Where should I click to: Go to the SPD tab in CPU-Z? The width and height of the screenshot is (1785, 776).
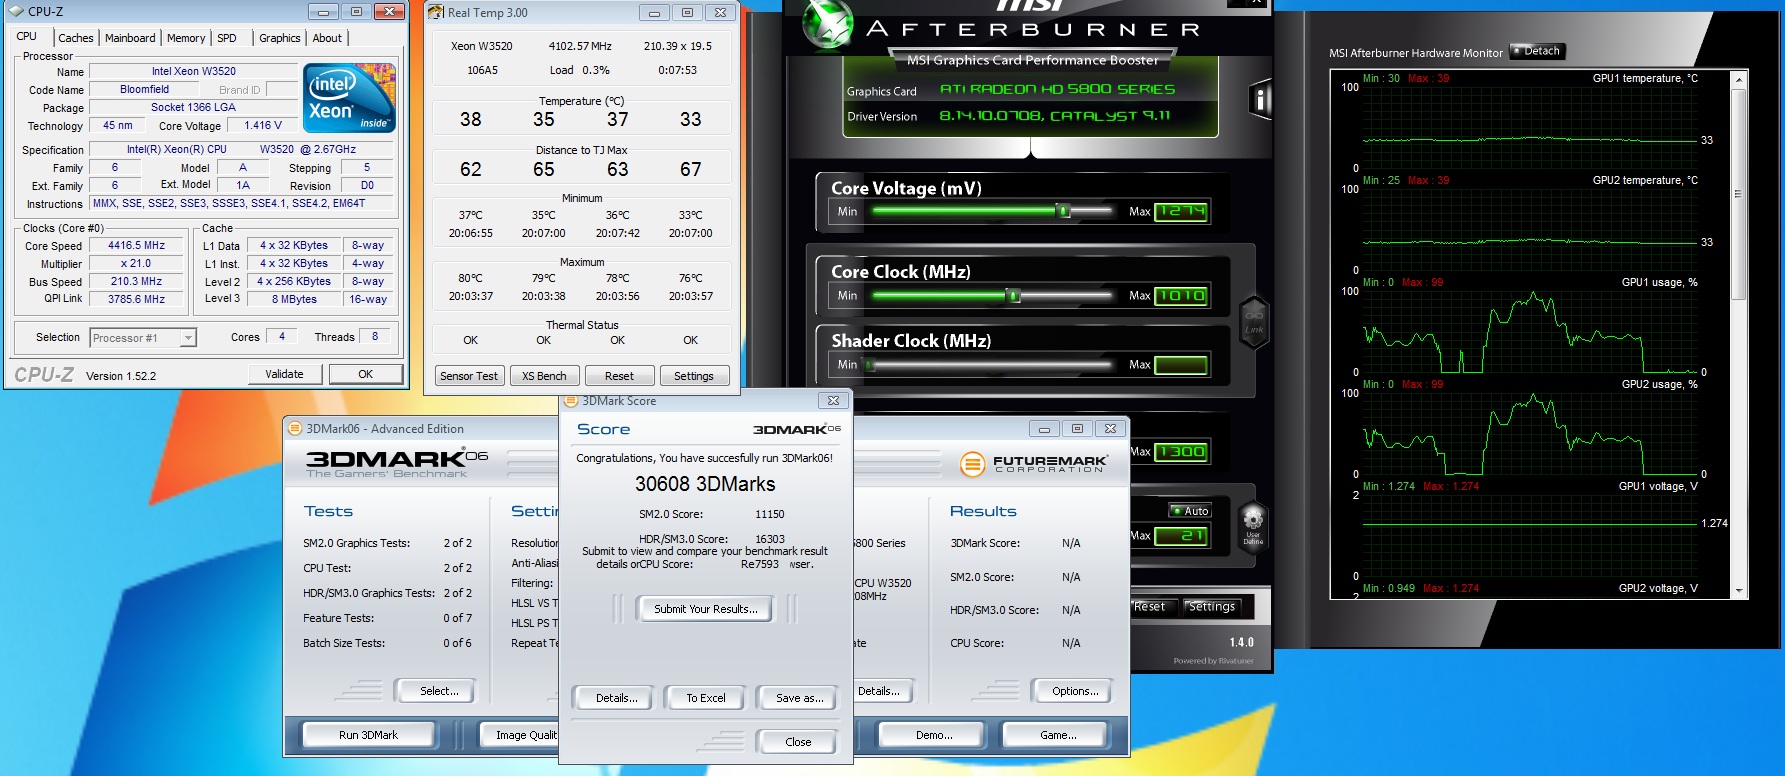[227, 38]
